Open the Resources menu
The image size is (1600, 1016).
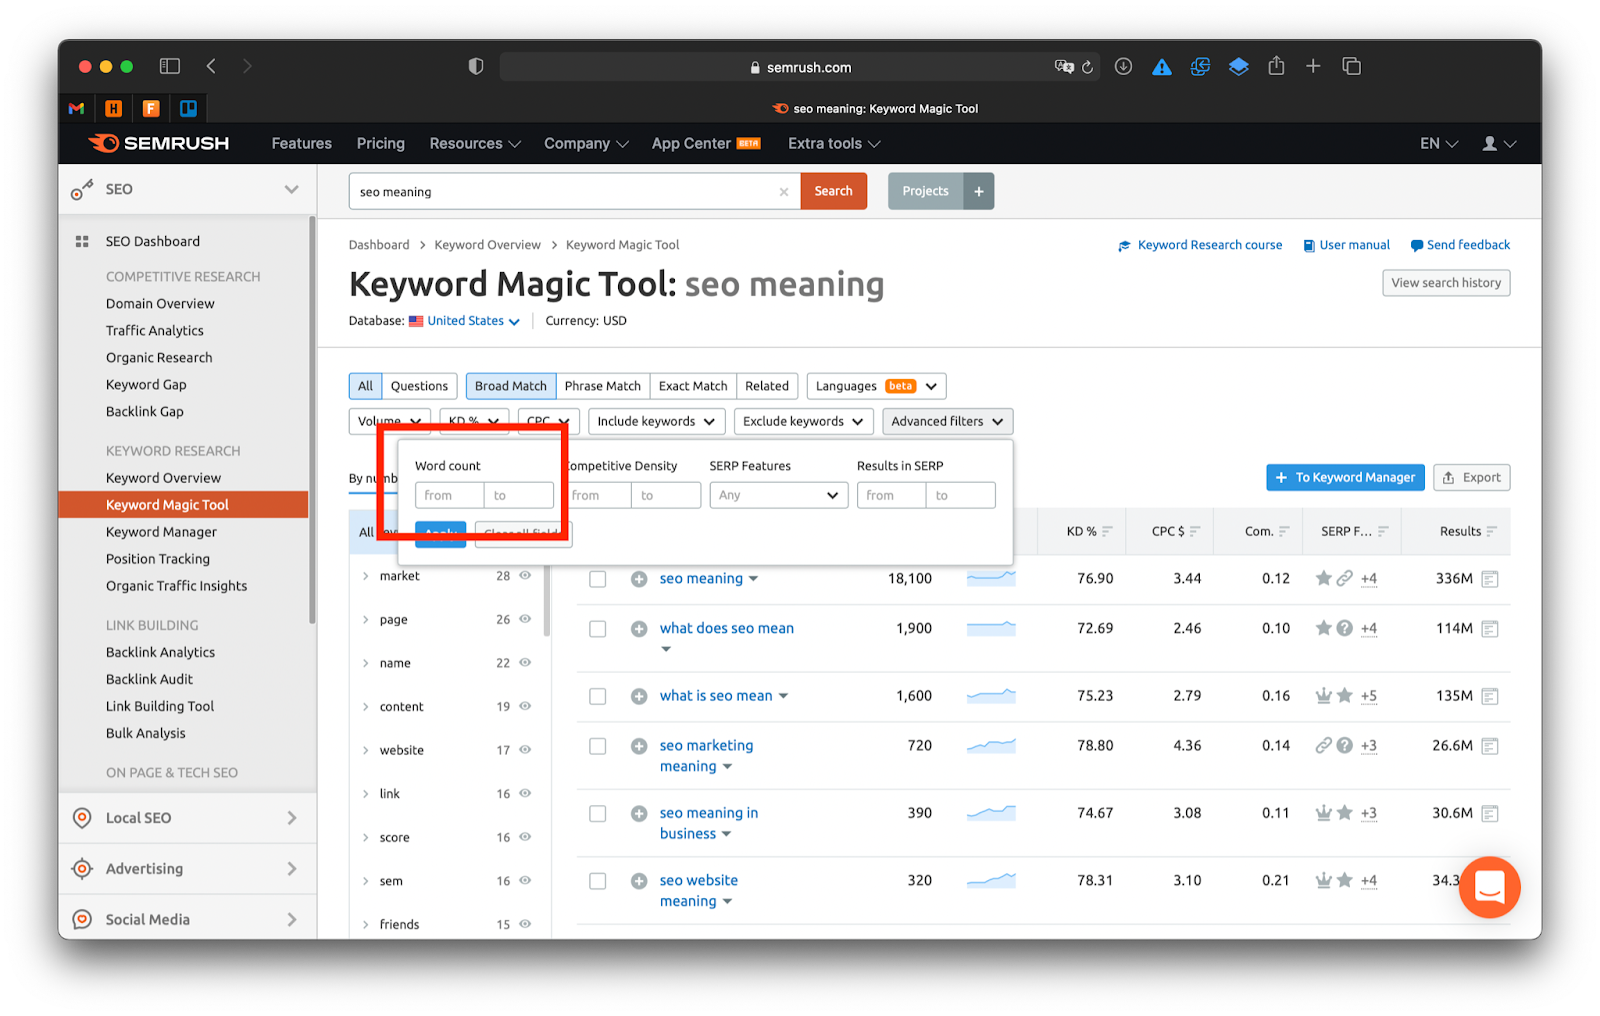coord(475,143)
